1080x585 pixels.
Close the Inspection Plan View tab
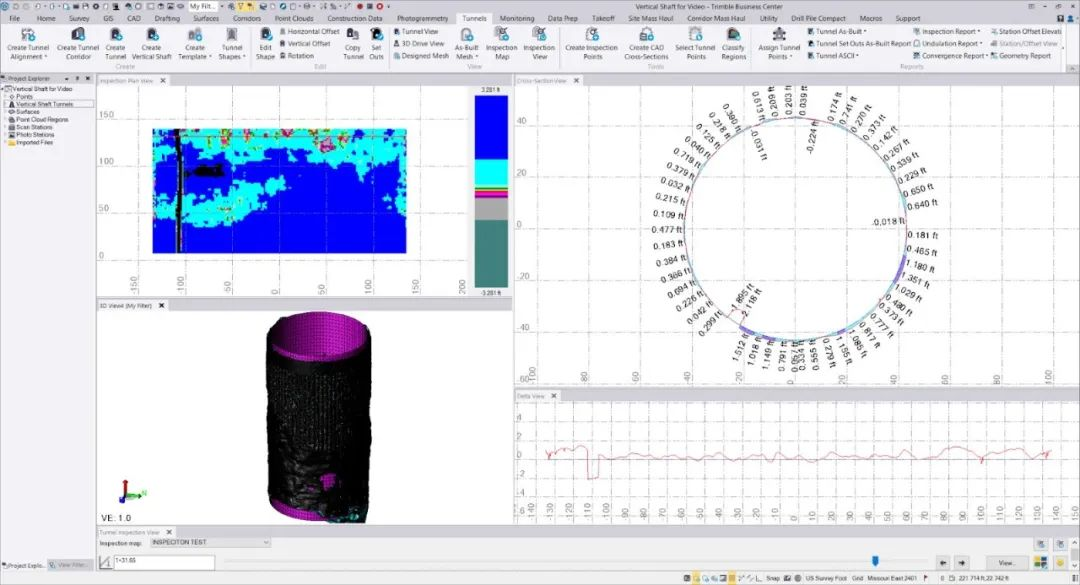click(163, 81)
